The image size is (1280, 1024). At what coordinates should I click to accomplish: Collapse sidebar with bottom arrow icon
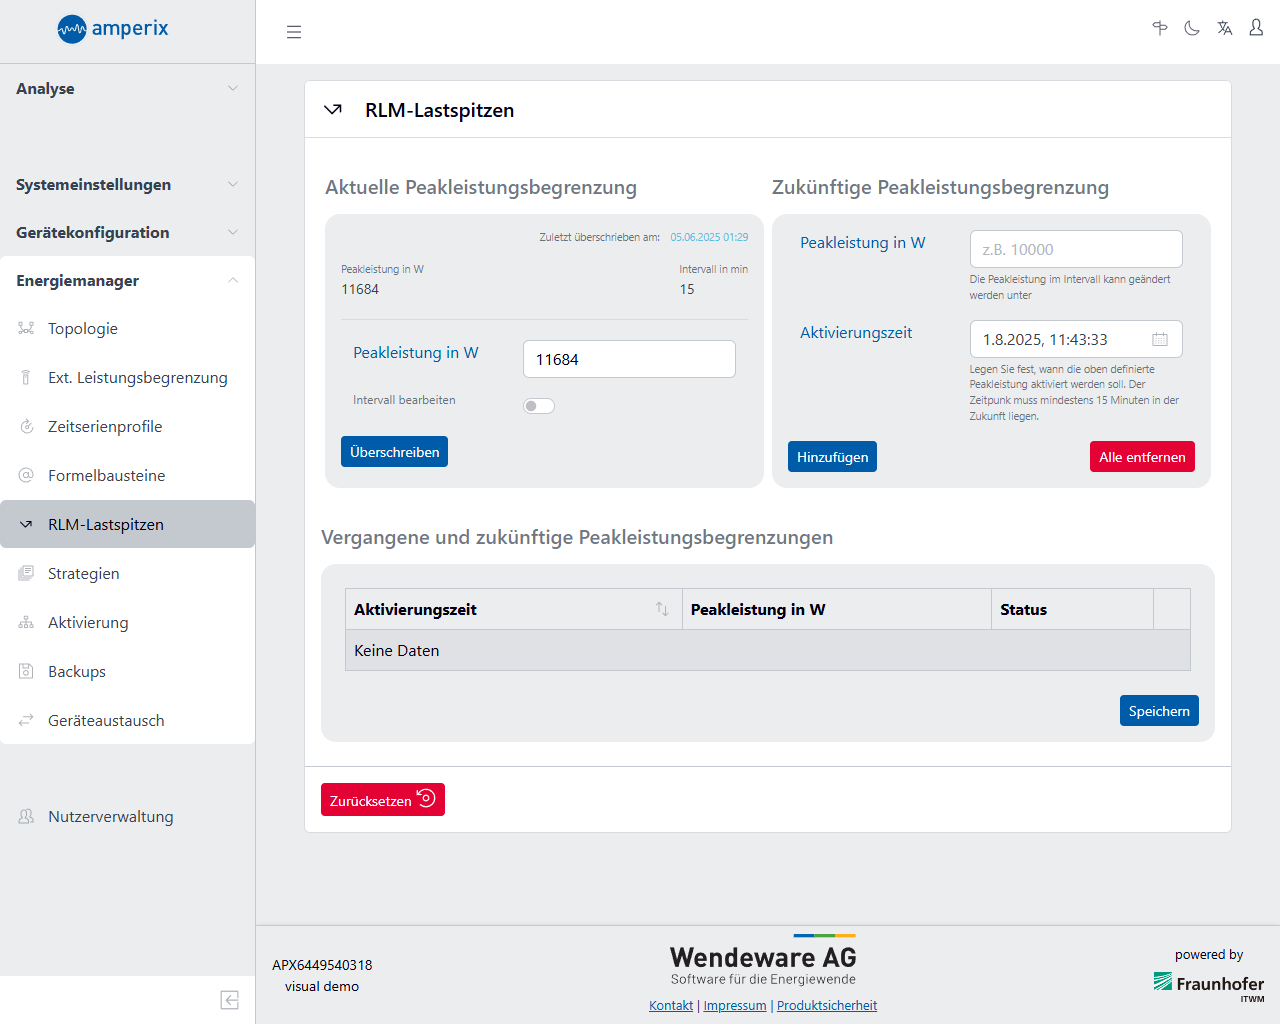pyautogui.click(x=229, y=1000)
